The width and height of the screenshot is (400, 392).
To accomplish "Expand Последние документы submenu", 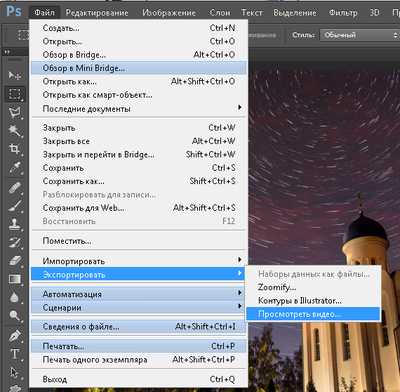I will pyautogui.click(x=139, y=109).
